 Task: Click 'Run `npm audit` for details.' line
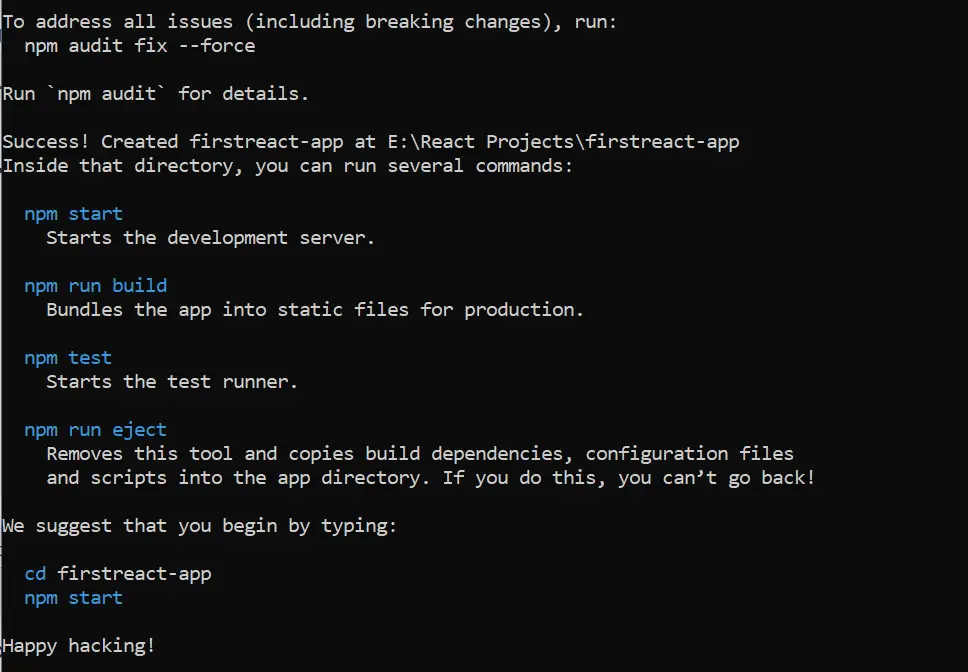point(155,94)
